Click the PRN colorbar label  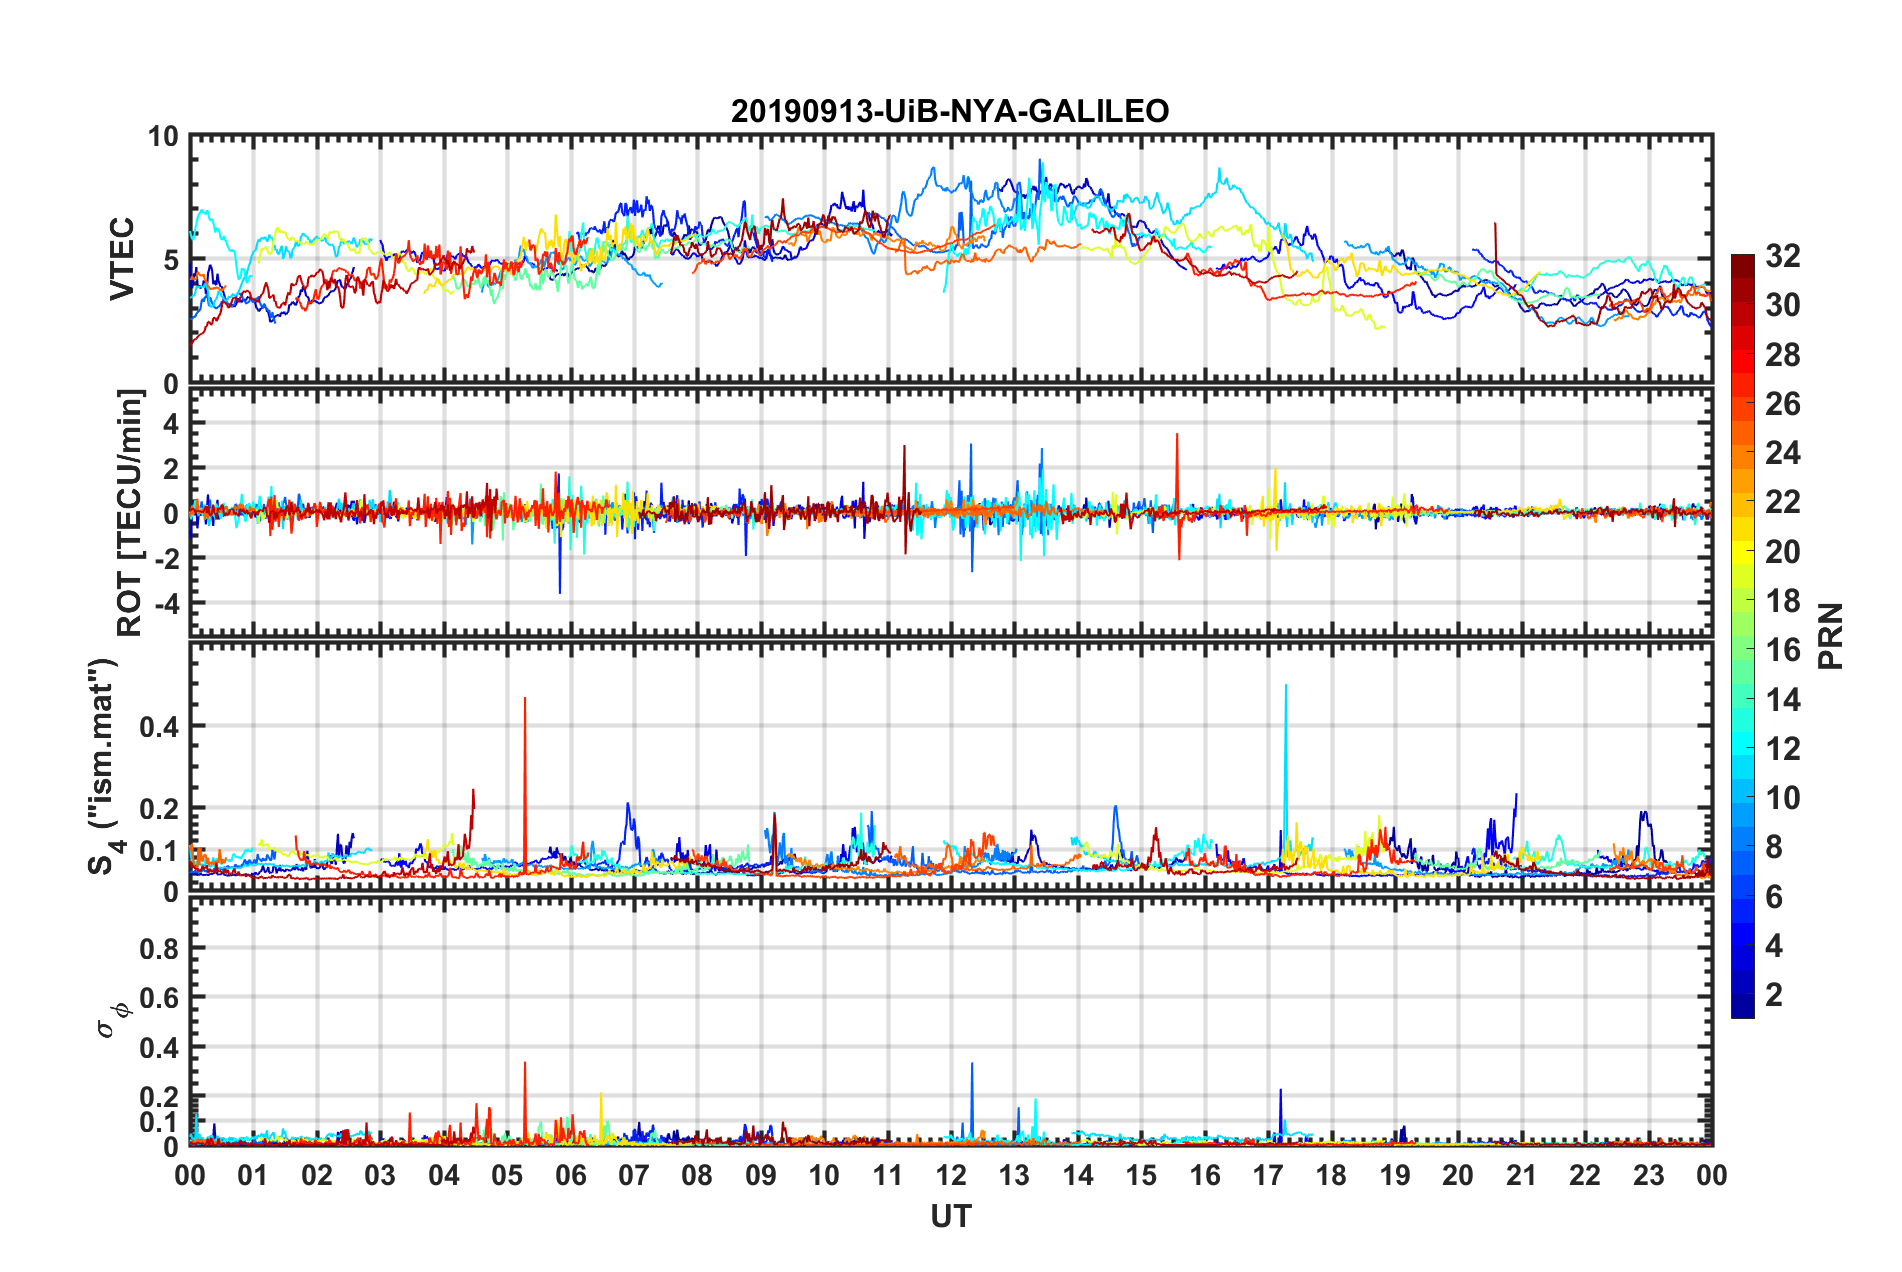pyautogui.click(x=1831, y=636)
